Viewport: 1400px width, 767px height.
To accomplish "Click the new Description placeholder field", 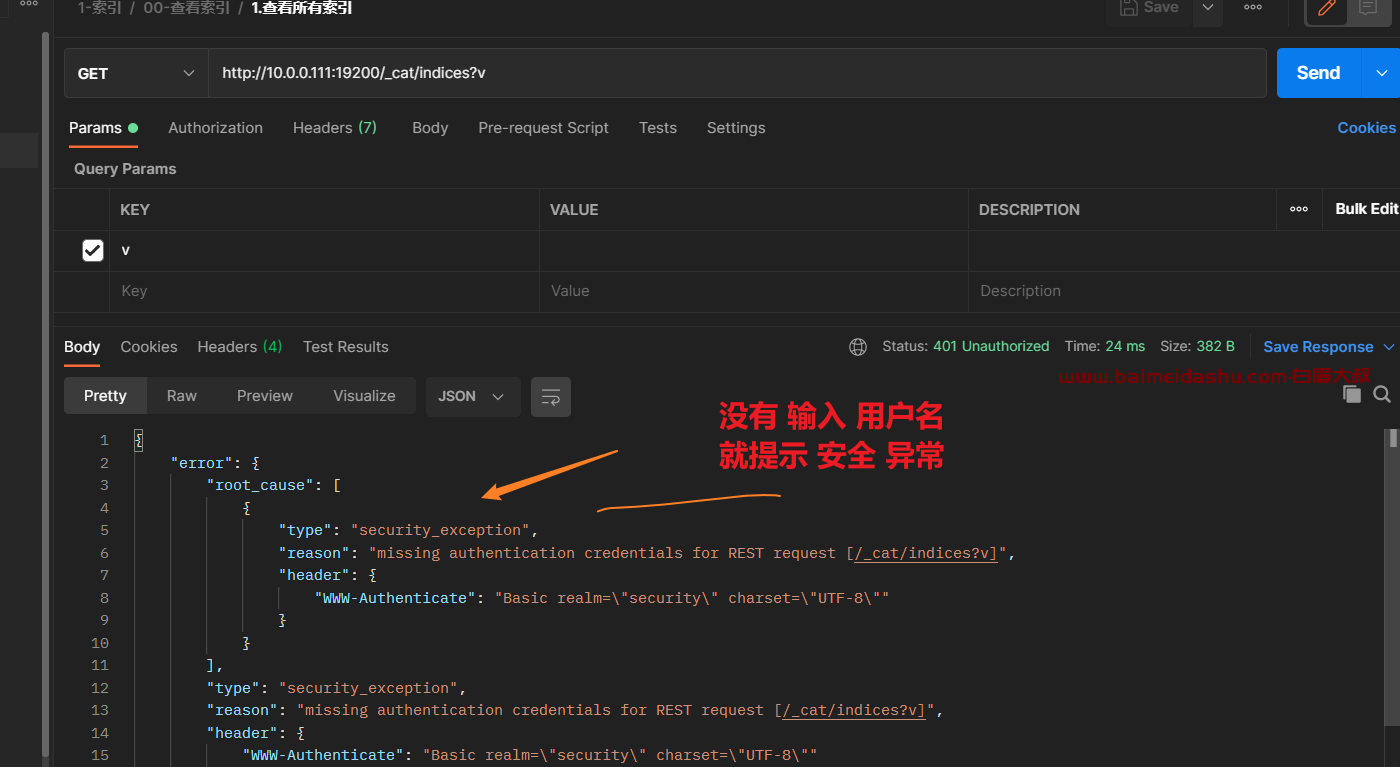I will click(1184, 291).
